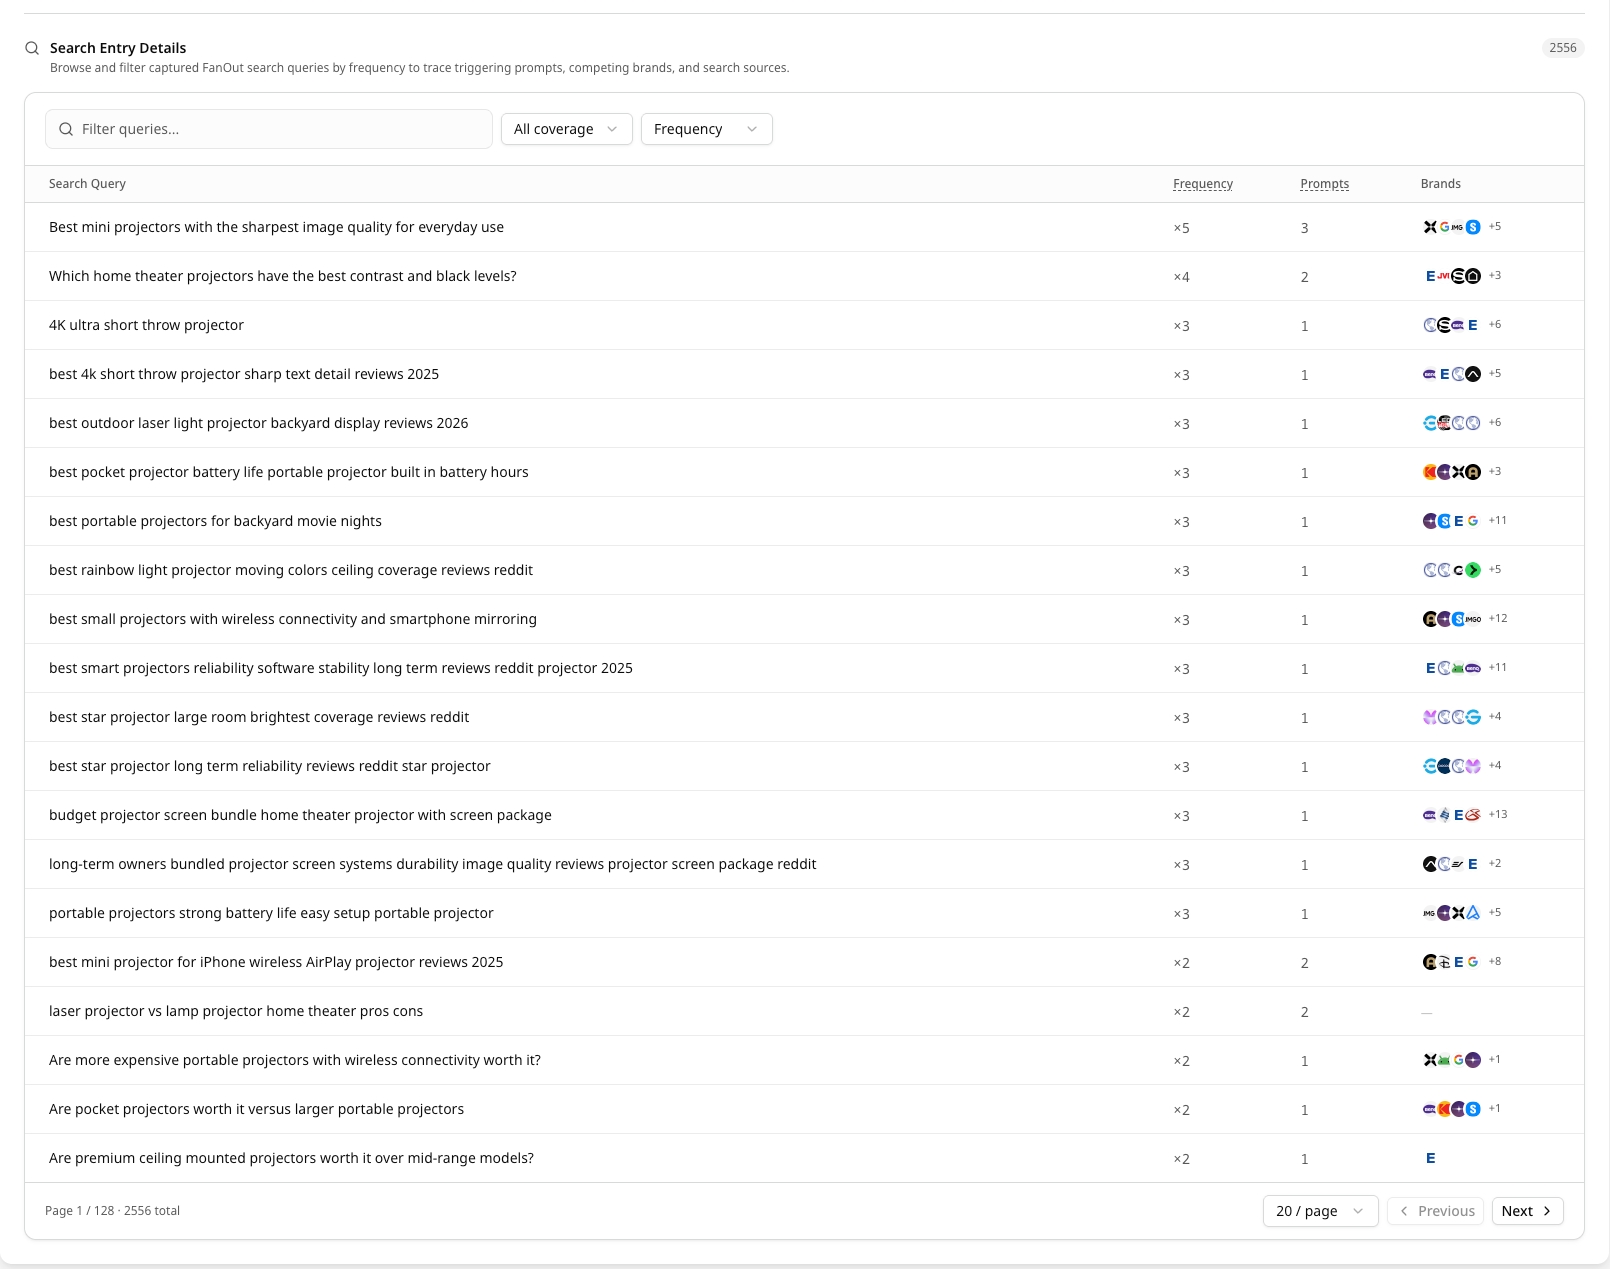Select 'best portable projectors for backyard movie nights' query
Screen dimensions: 1610x1269
[x=215, y=521]
